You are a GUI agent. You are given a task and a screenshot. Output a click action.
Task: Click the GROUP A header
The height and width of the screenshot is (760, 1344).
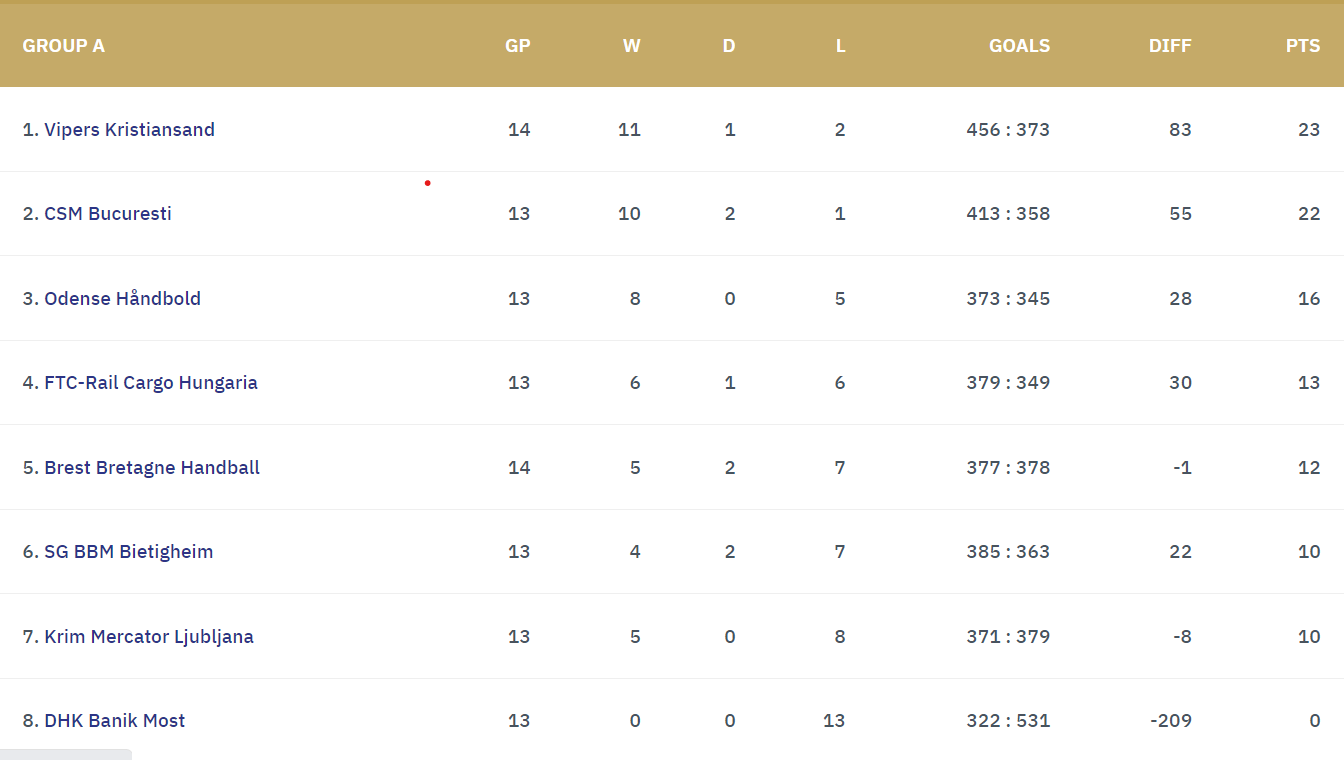63,46
